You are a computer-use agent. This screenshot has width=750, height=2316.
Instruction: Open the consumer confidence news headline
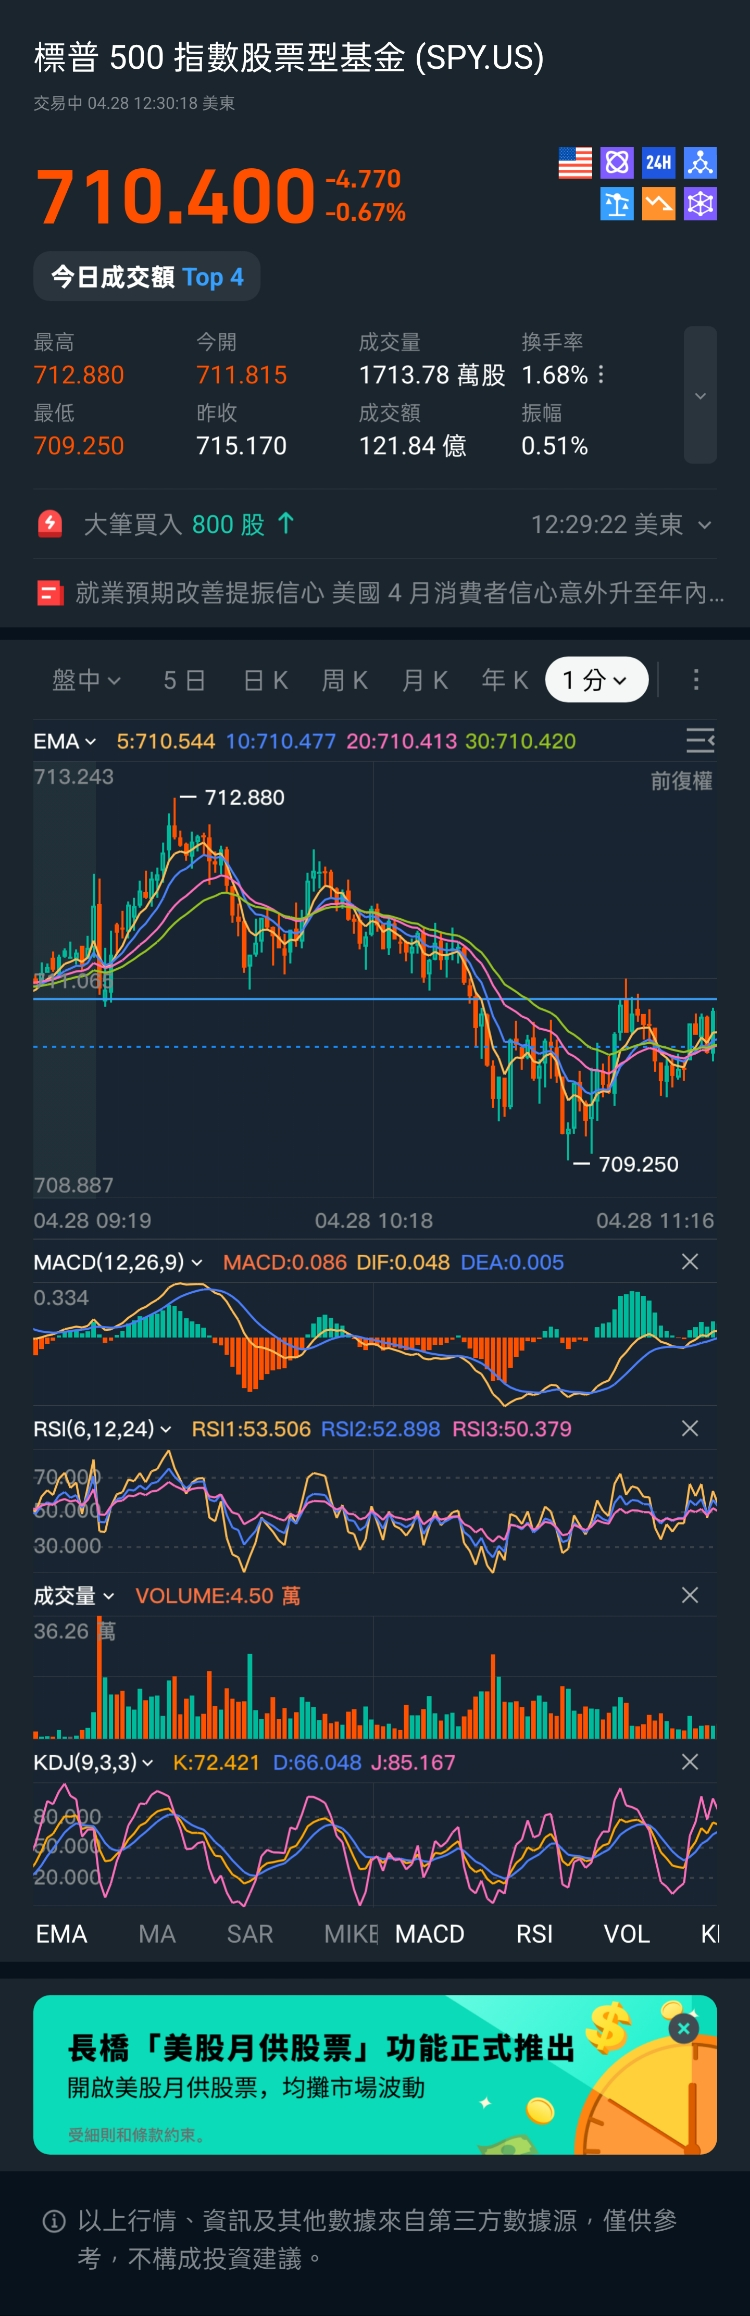[x=390, y=593]
